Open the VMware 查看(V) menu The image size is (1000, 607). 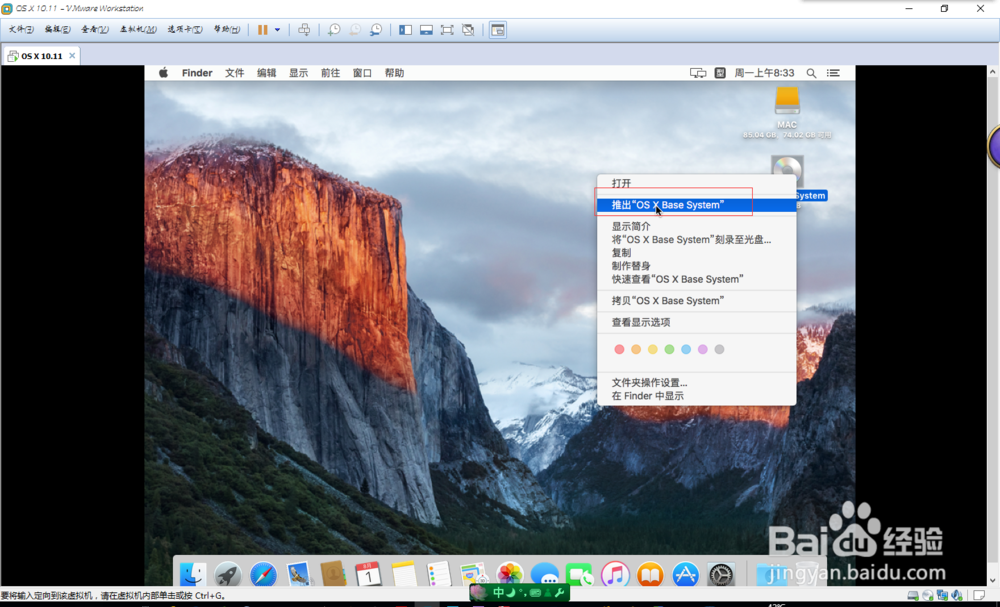click(94, 29)
